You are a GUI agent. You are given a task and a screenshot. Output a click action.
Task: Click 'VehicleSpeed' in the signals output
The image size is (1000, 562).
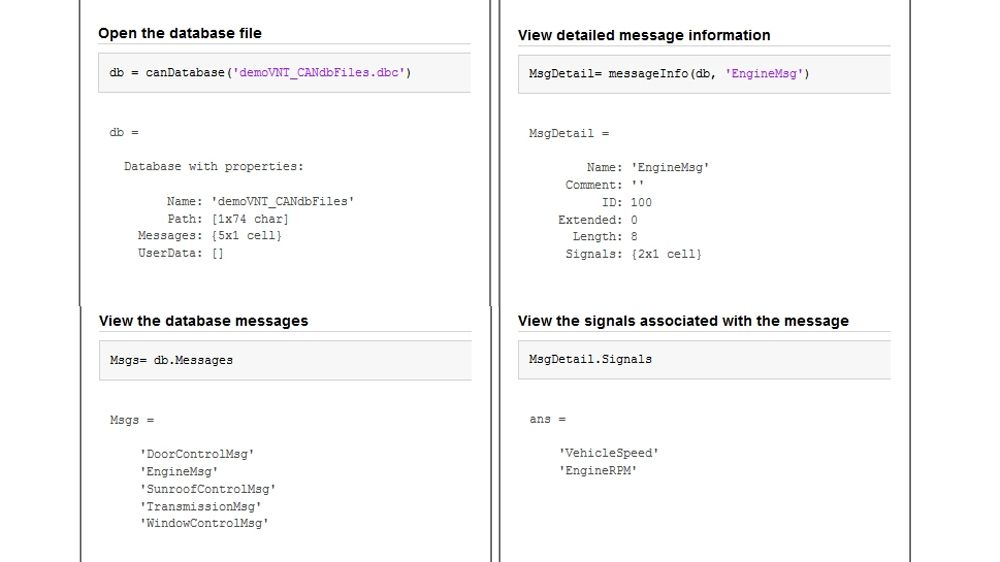(609, 453)
